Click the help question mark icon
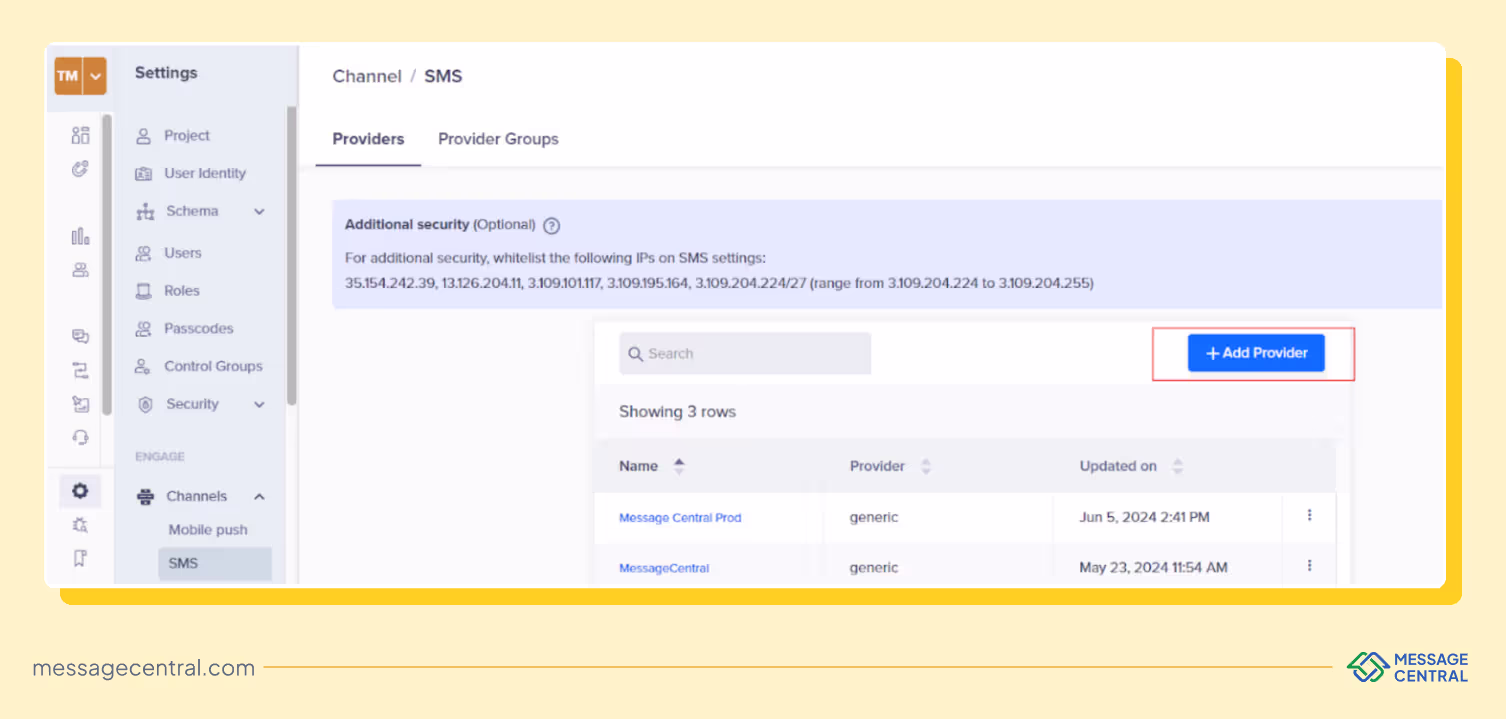The image size is (1506, 719). 551,226
